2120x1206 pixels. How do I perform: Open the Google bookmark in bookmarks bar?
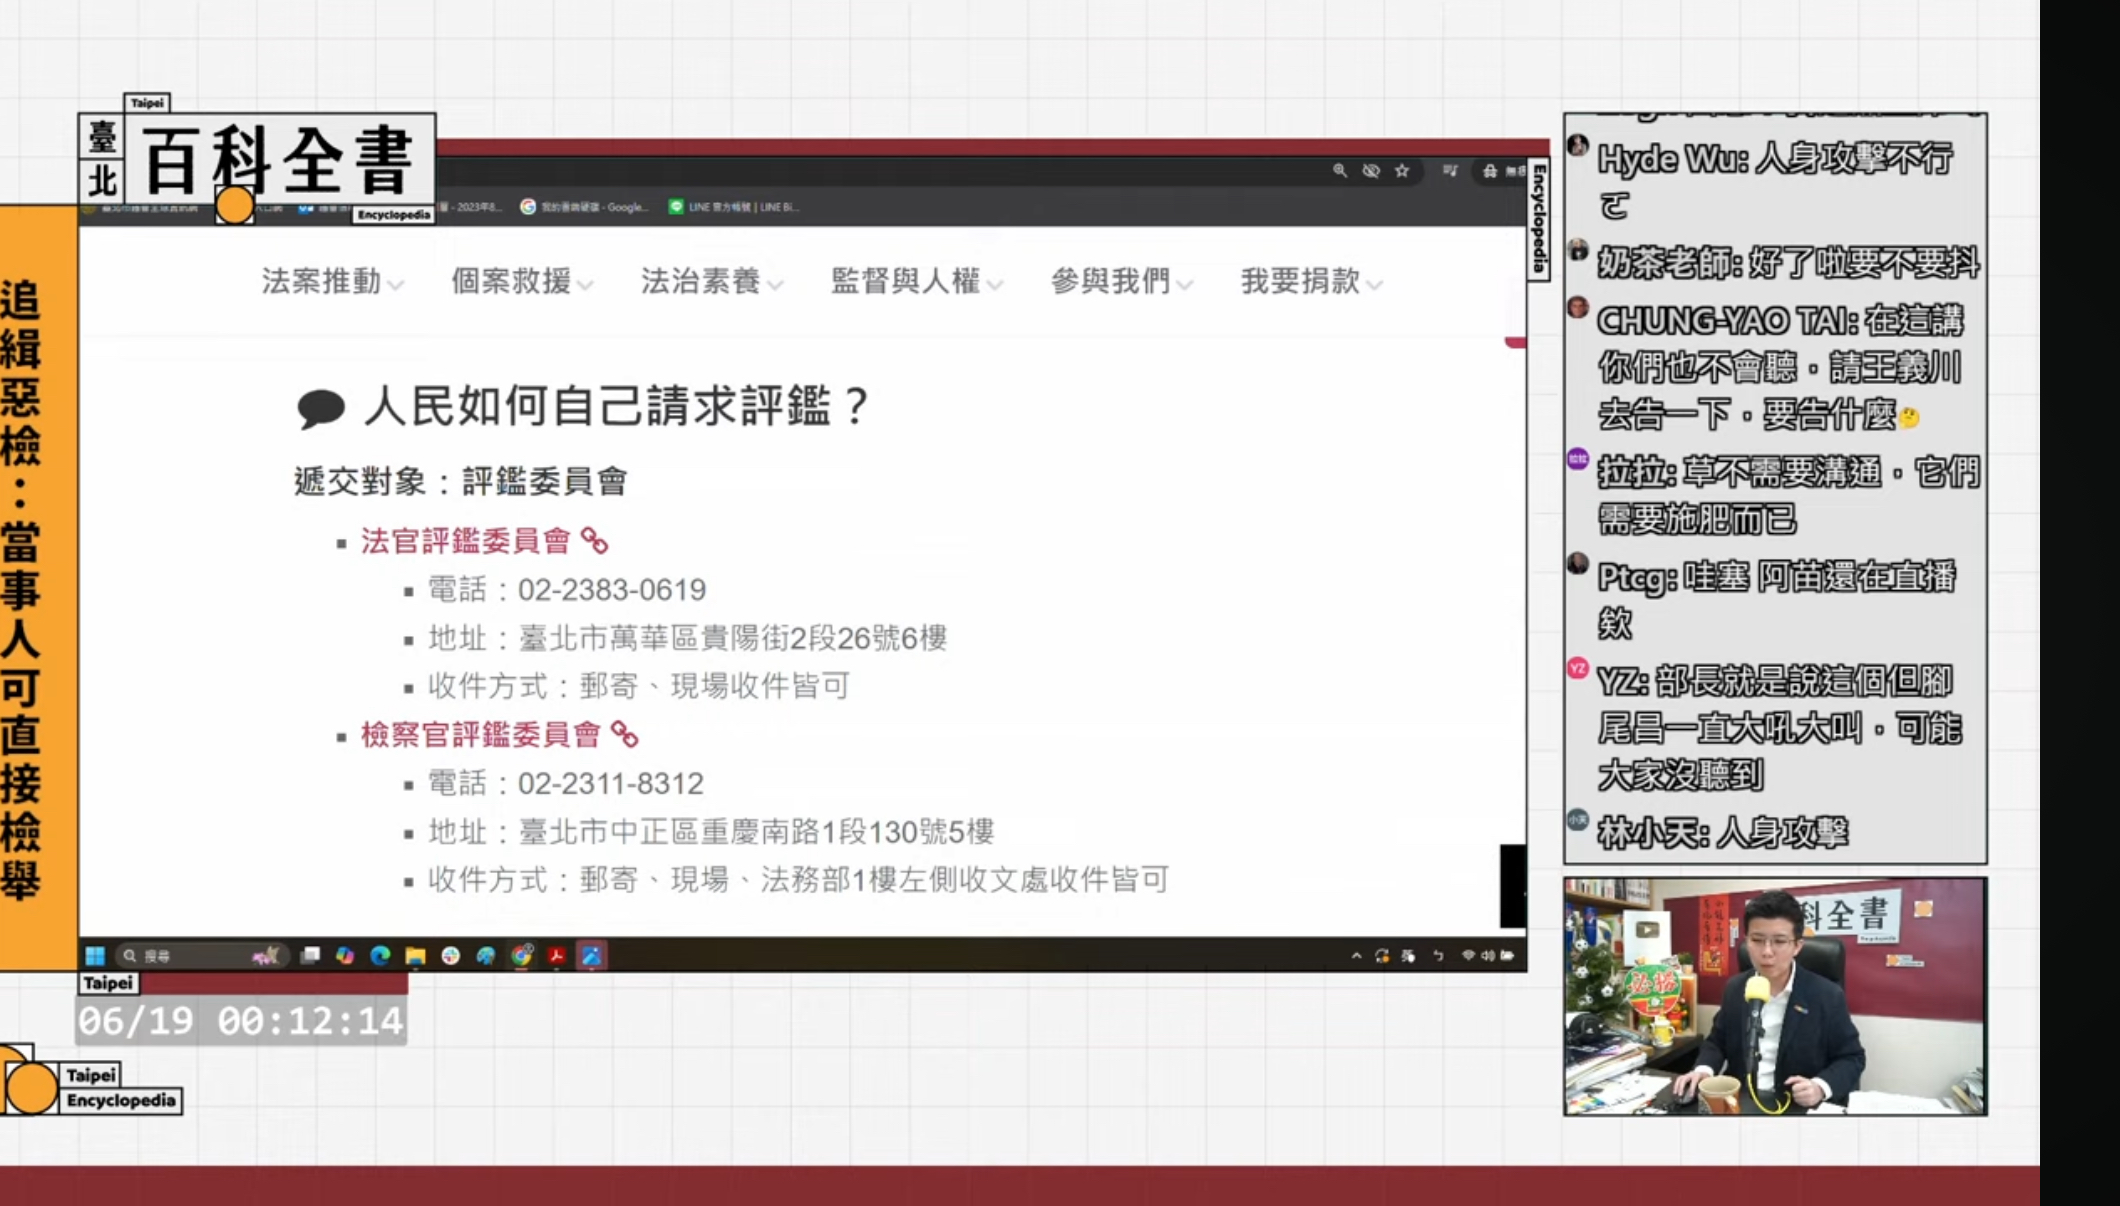(x=585, y=207)
